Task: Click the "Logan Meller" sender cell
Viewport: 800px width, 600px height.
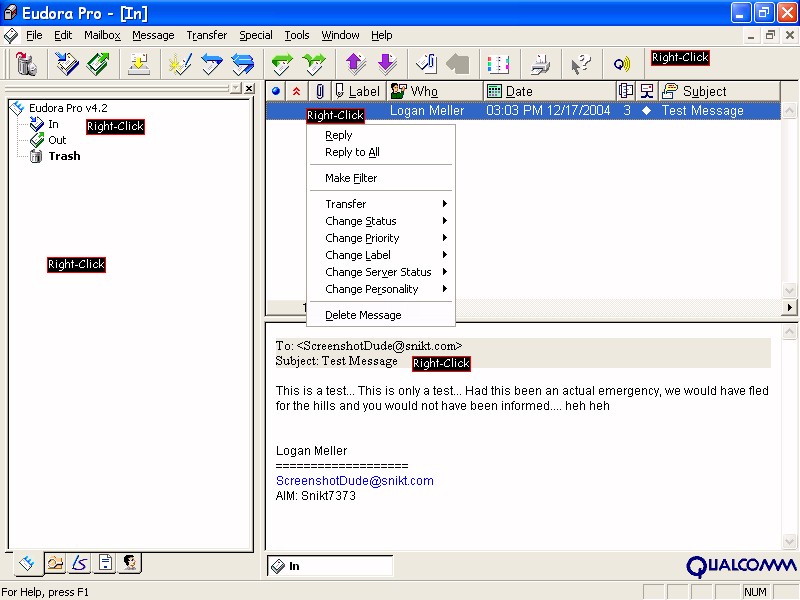Action: pos(427,111)
